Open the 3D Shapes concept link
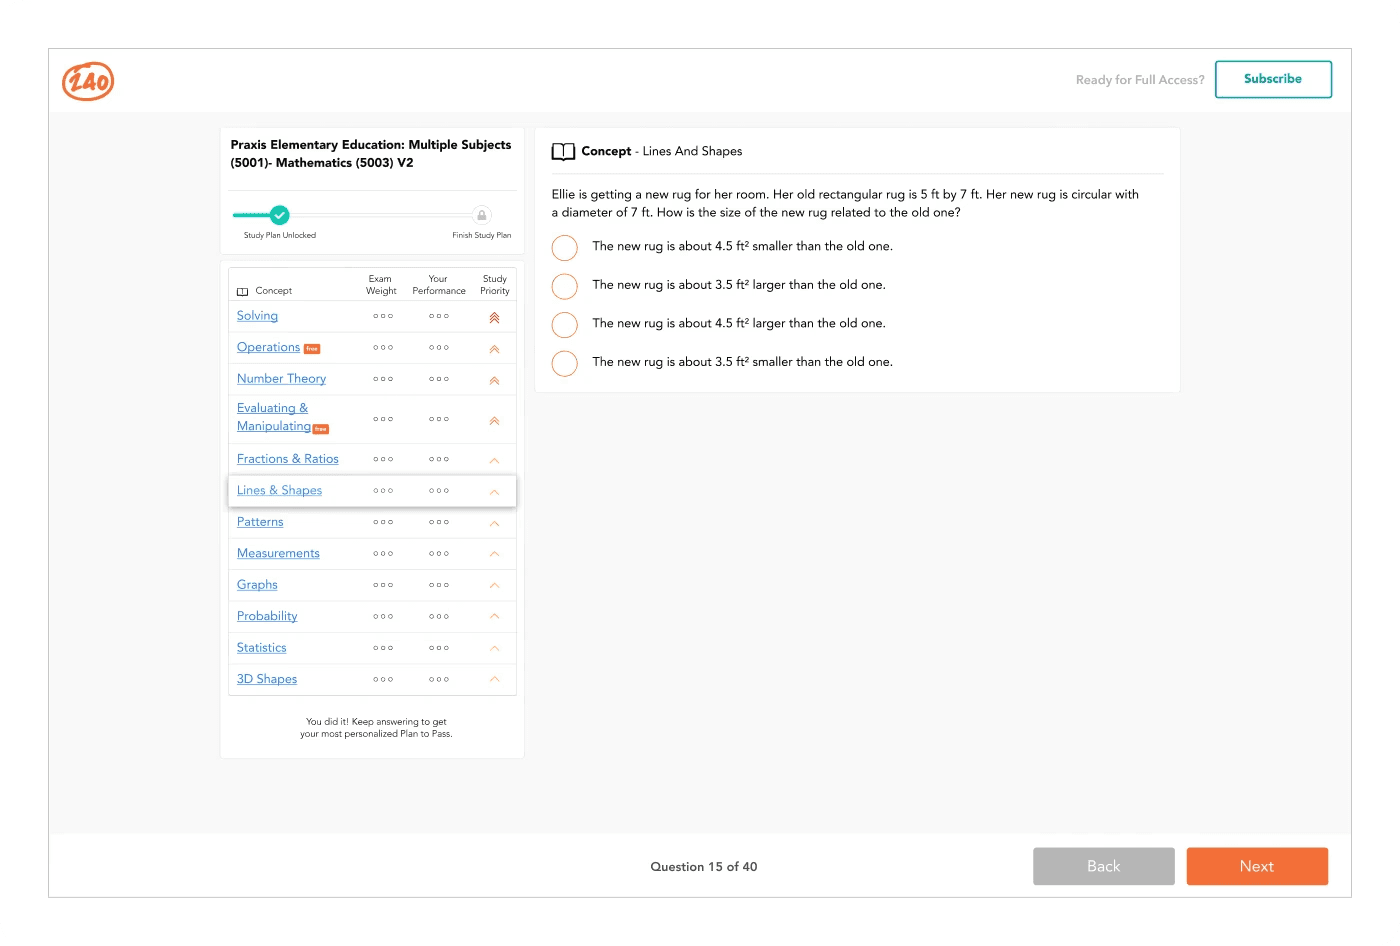Screen dimensions: 1400x946 pos(267,679)
